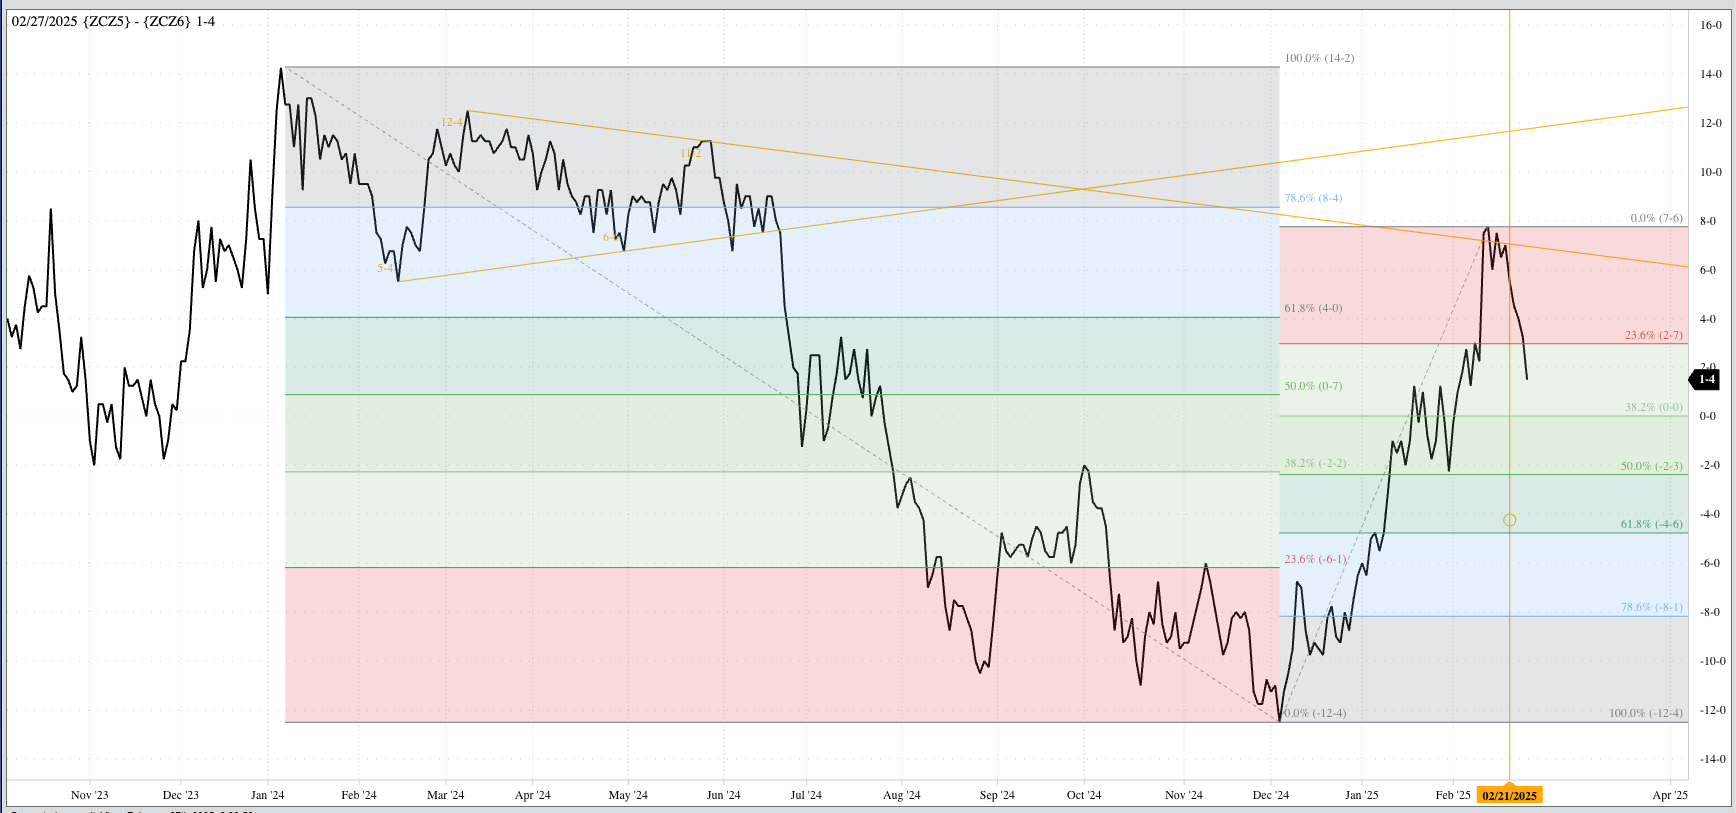
Task: Select the 61.8% (-4-6) retracement label
Action: pyautogui.click(x=1651, y=524)
